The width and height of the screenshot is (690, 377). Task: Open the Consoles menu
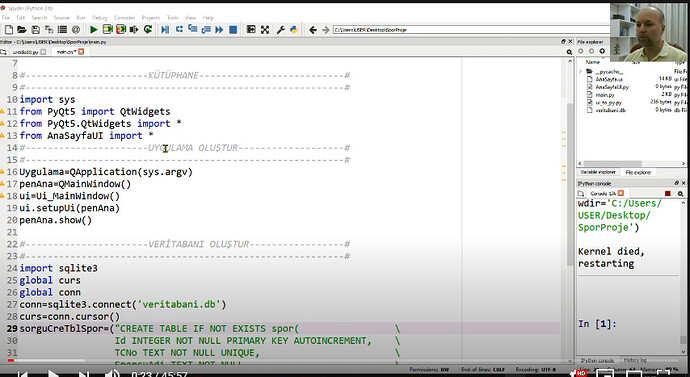click(x=125, y=18)
